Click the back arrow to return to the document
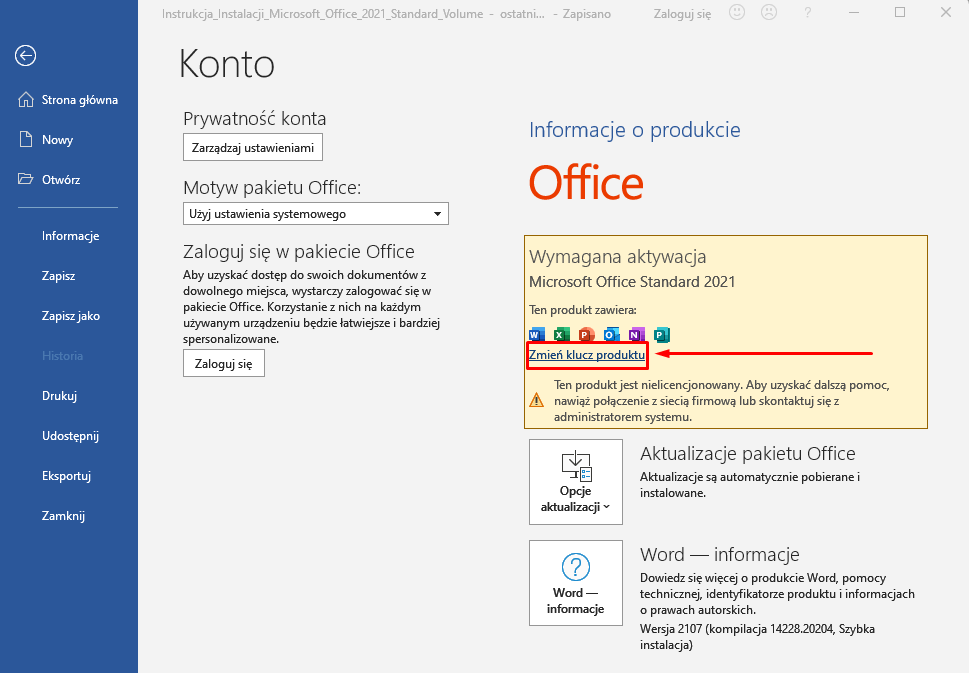Viewport: 969px width, 673px height. (x=25, y=56)
